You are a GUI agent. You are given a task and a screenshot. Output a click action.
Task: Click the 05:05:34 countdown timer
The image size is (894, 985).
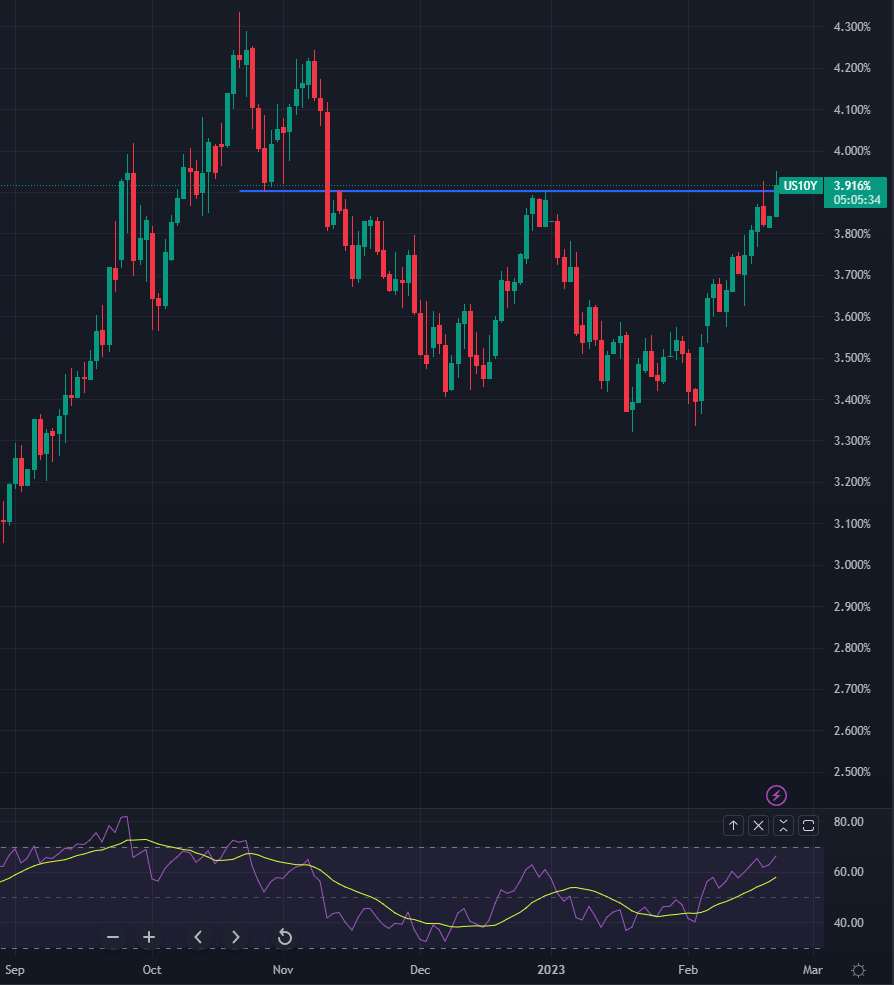857,200
